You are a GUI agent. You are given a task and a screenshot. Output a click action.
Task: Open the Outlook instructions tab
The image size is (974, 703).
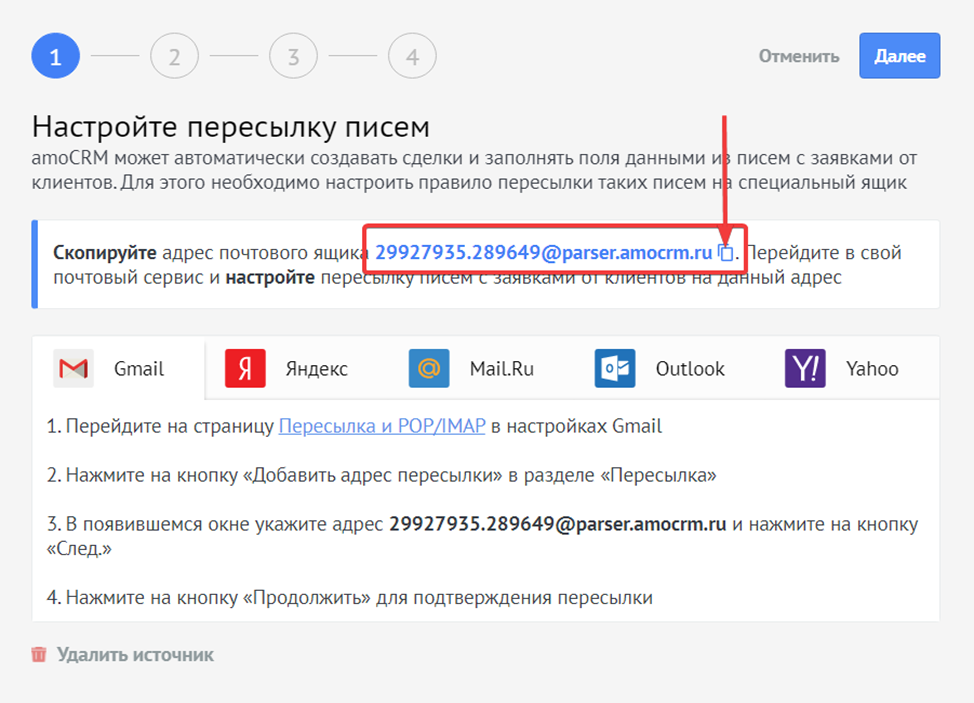[690, 369]
